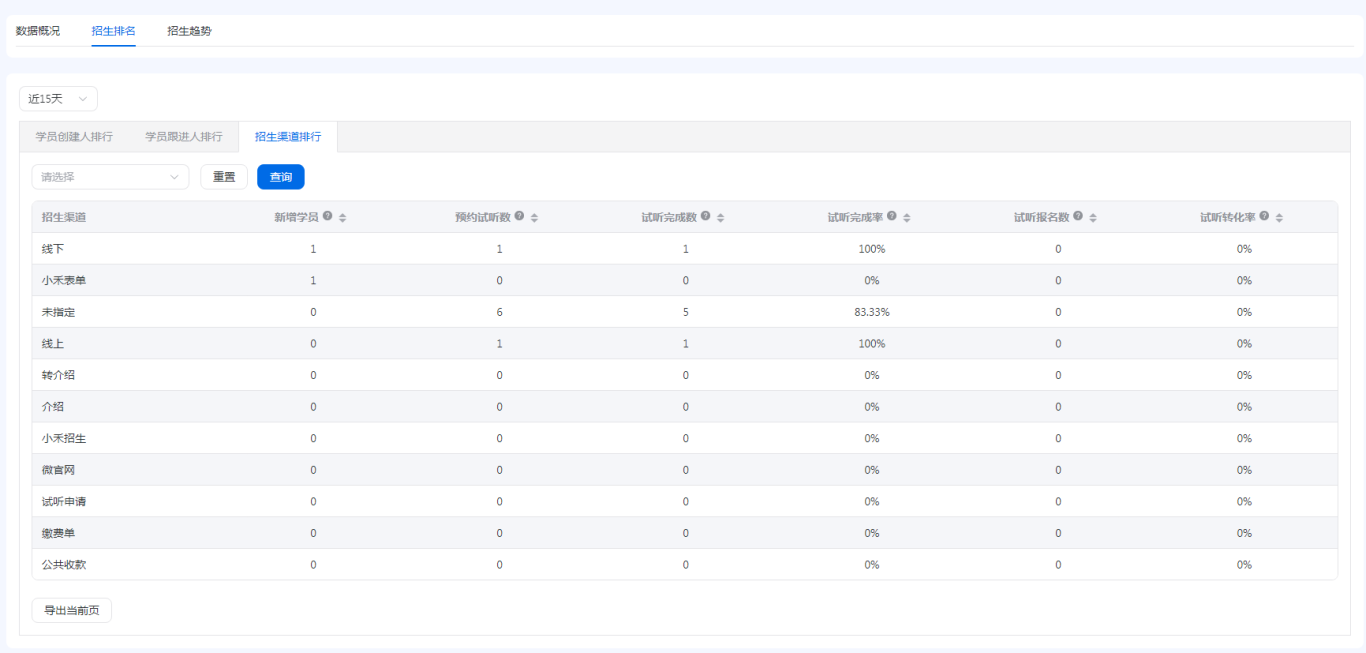Sort table by 新增学员 column
Image resolution: width=1366 pixels, height=653 pixels.
click(343, 218)
